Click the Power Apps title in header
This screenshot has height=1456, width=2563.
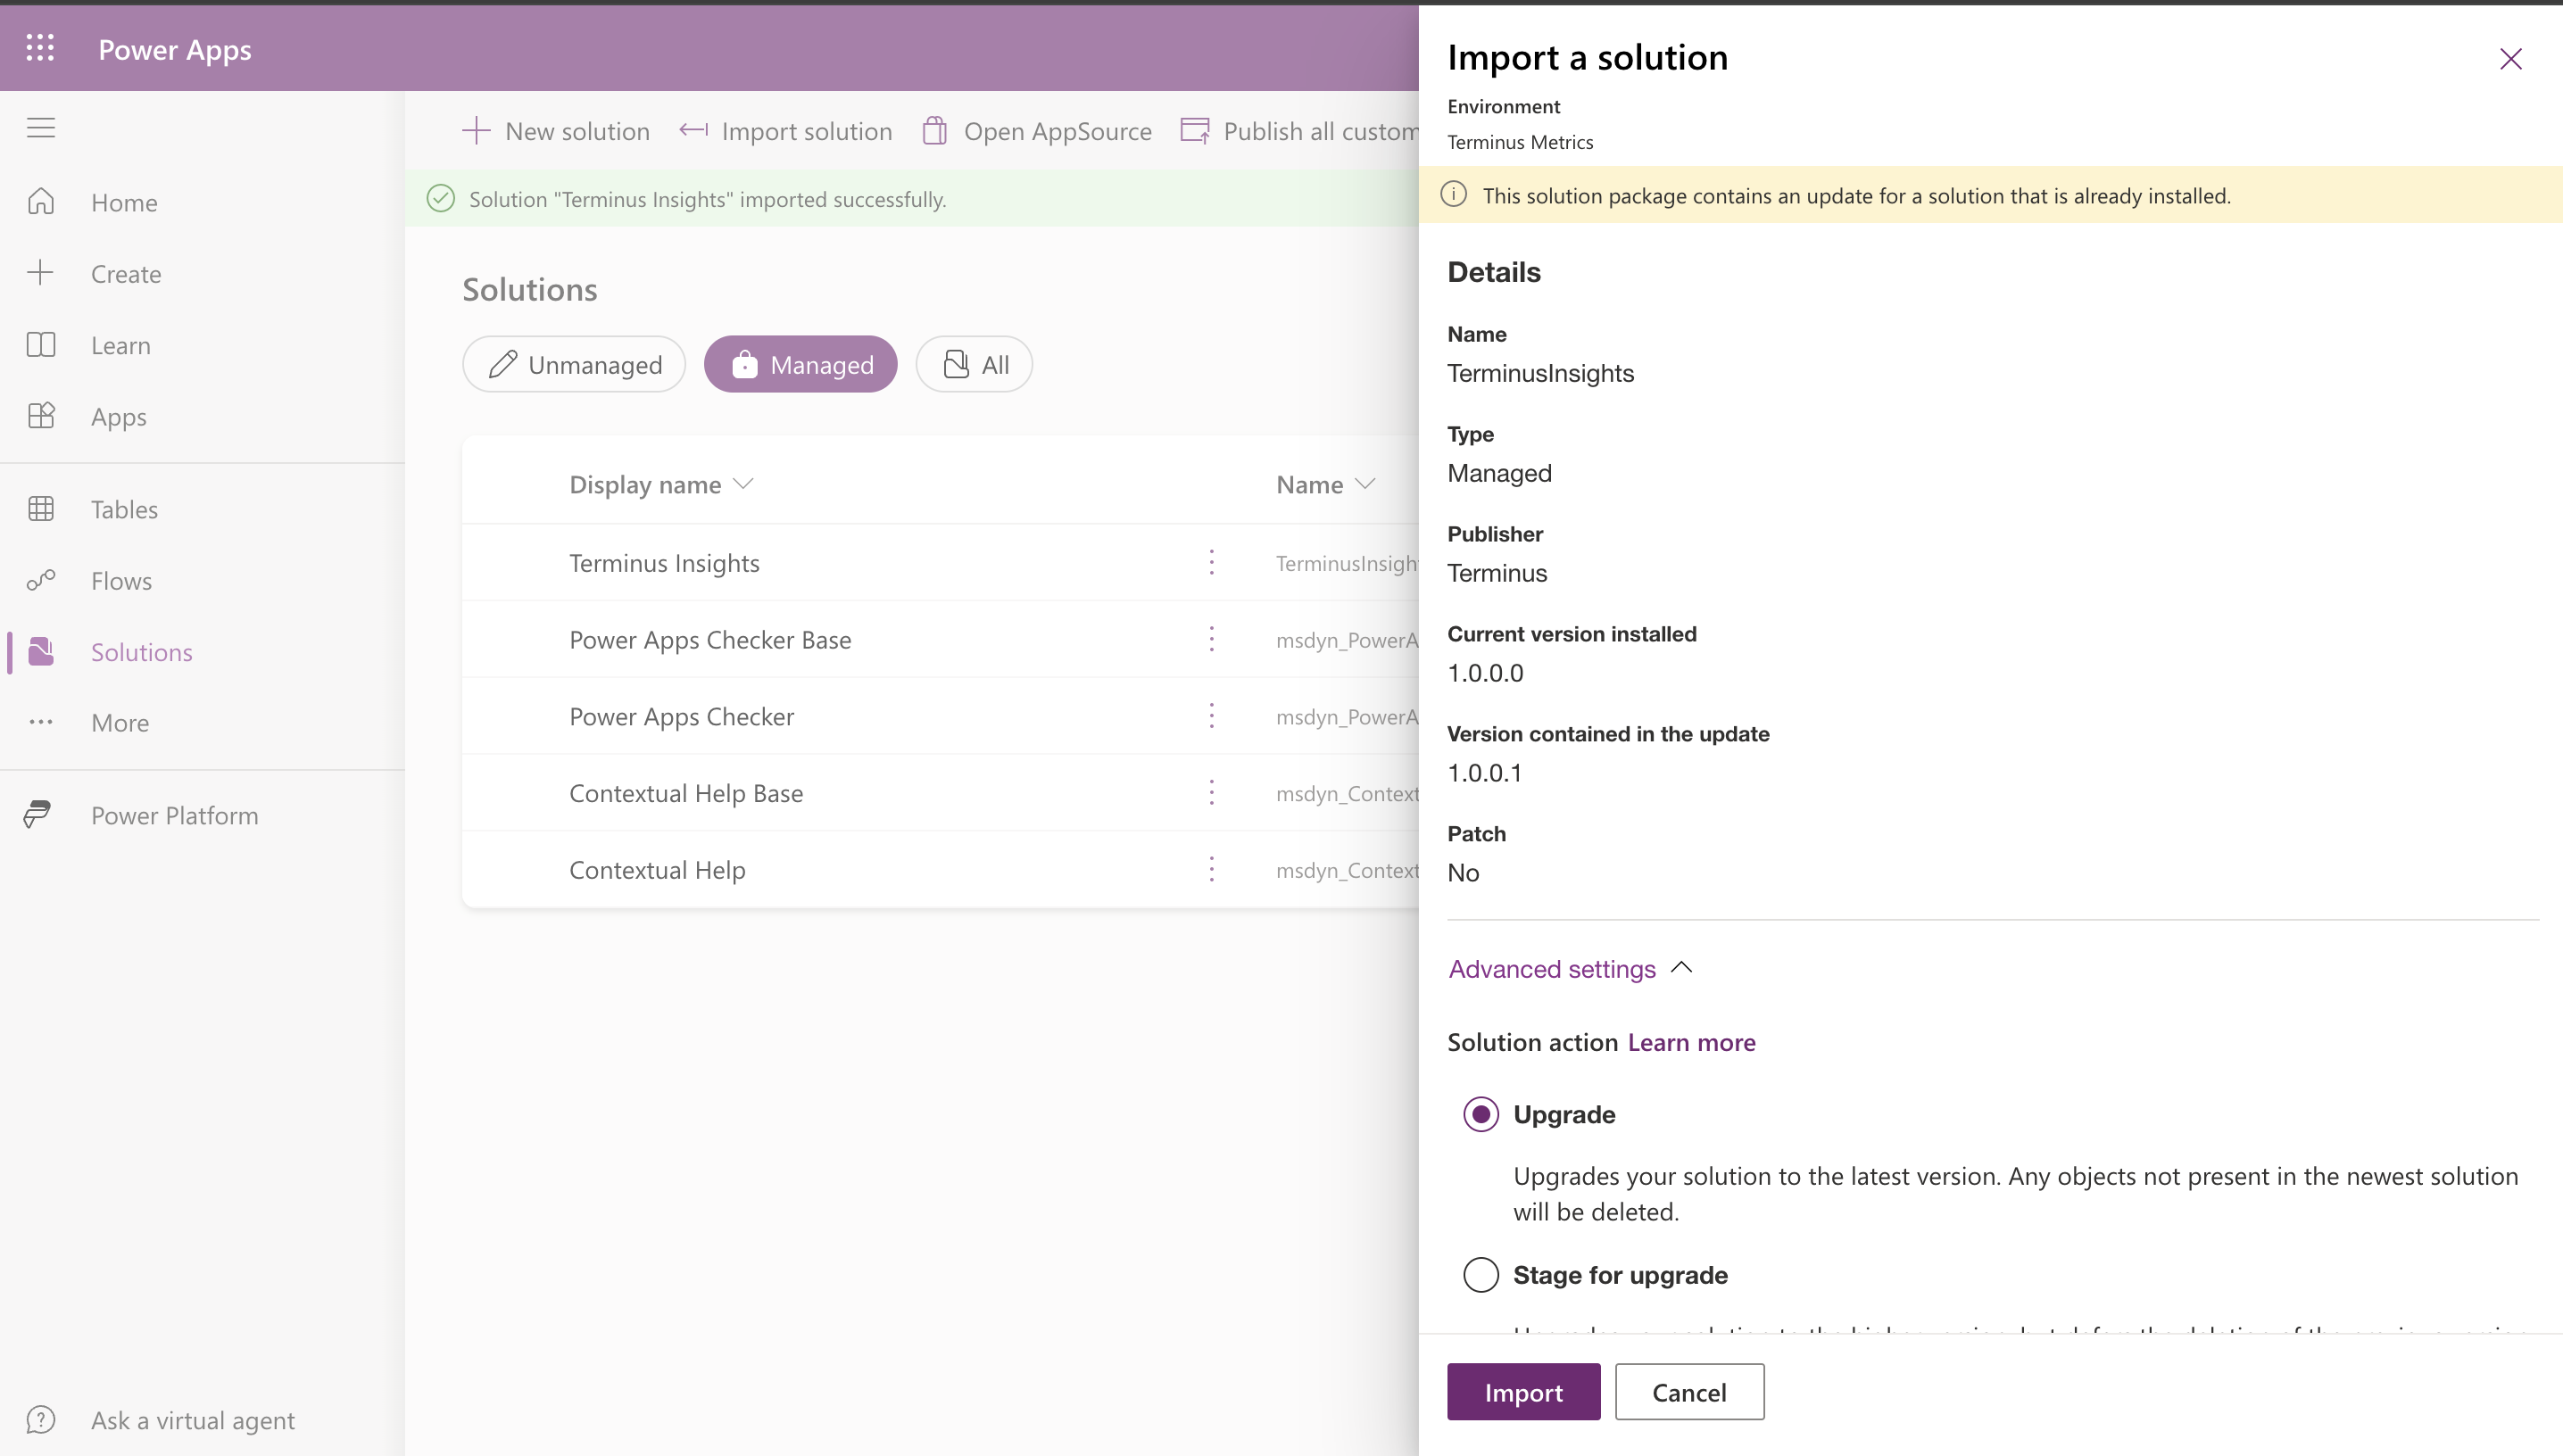175,49
